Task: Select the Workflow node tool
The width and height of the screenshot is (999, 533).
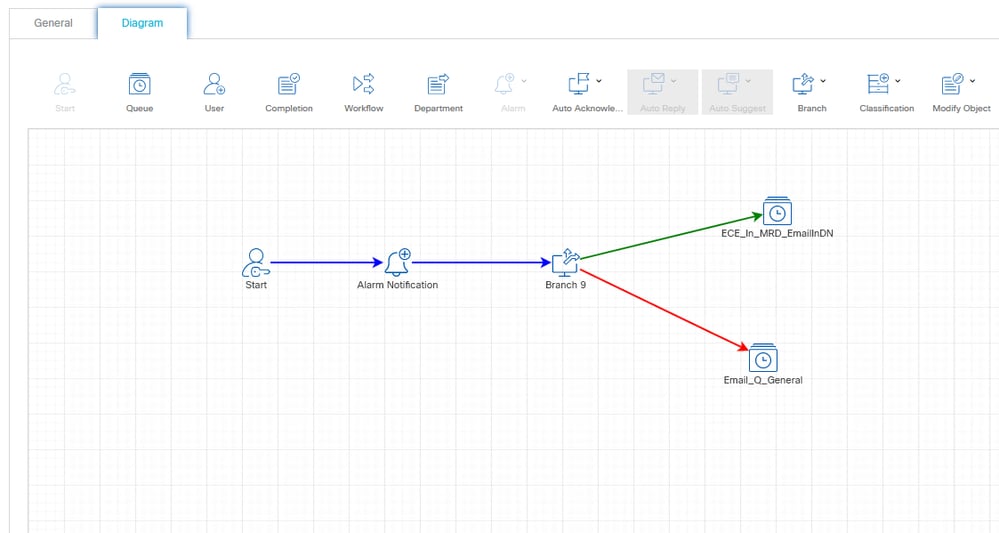Action: pyautogui.click(x=364, y=84)
